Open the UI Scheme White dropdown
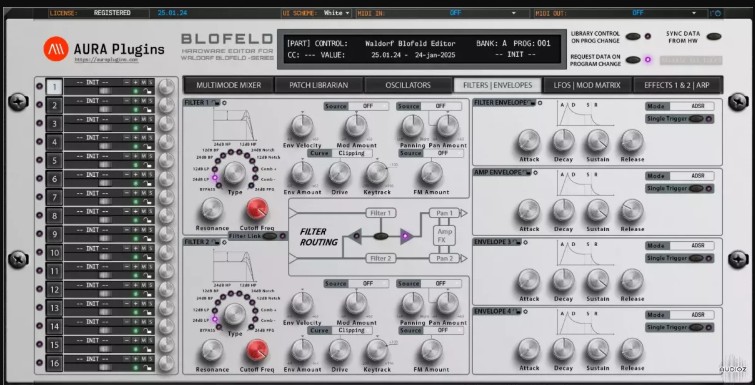This screenshot has width=755, height=385. click(336, 13)
